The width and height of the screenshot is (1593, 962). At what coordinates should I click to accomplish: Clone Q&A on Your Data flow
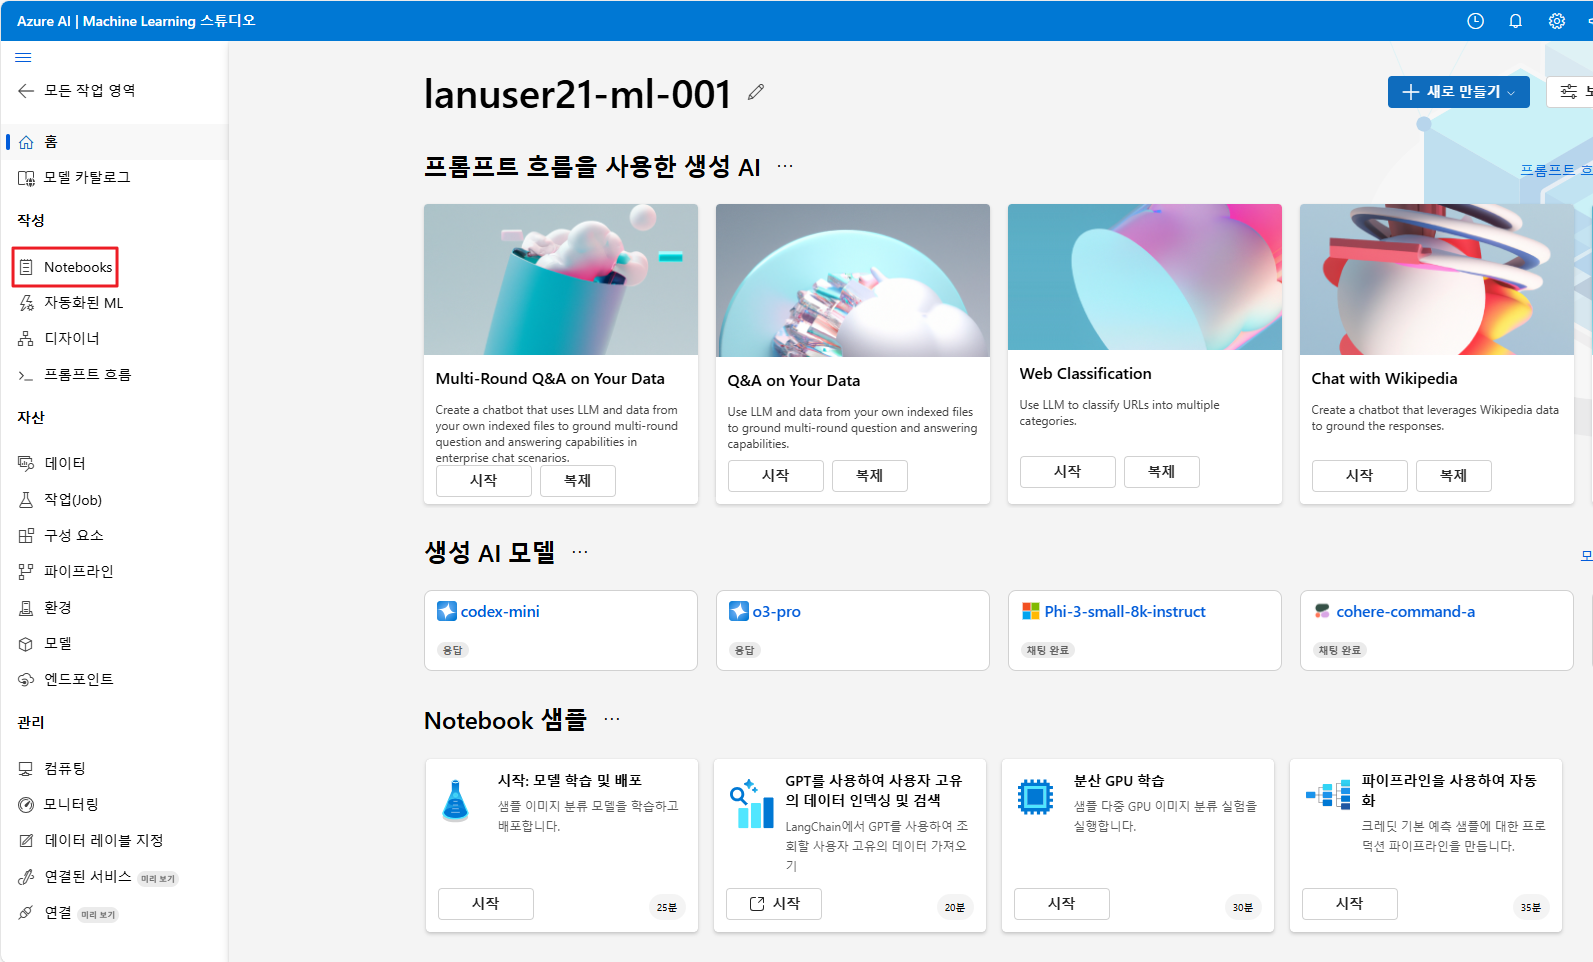(x=870, y=476)
